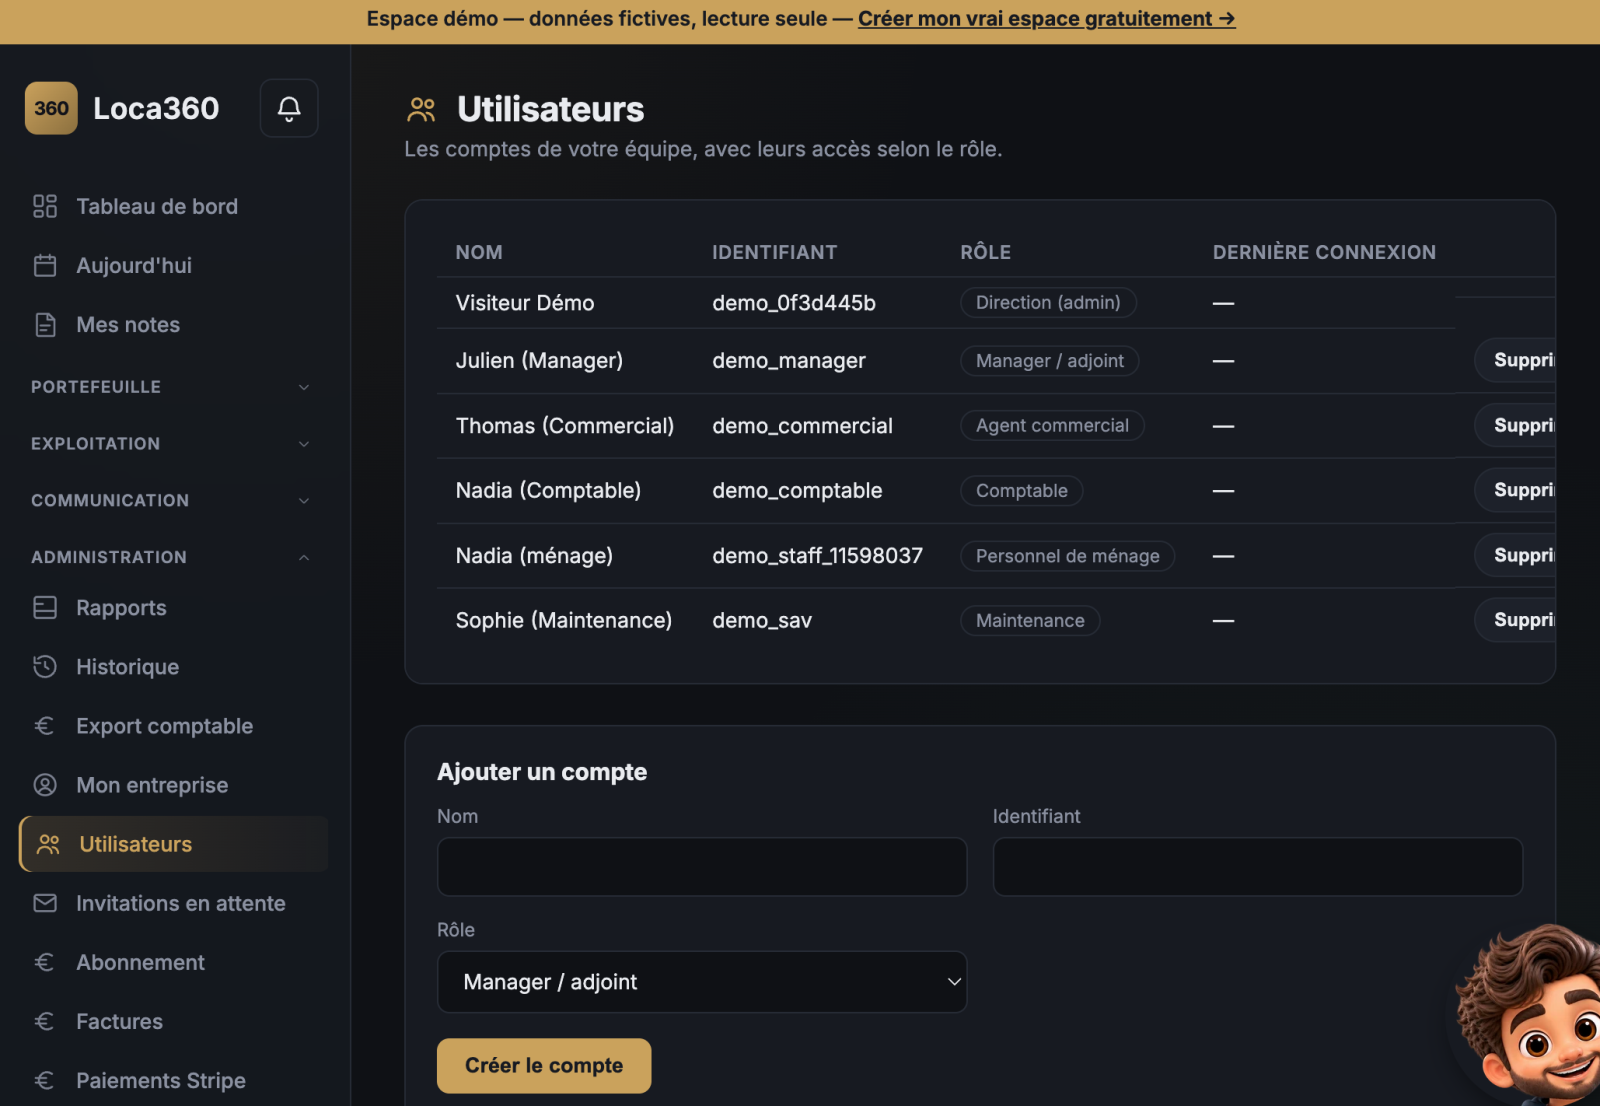The image size is (1600, 1106).
Task: Focus the Nom input field
Action: tap(702, 866)
